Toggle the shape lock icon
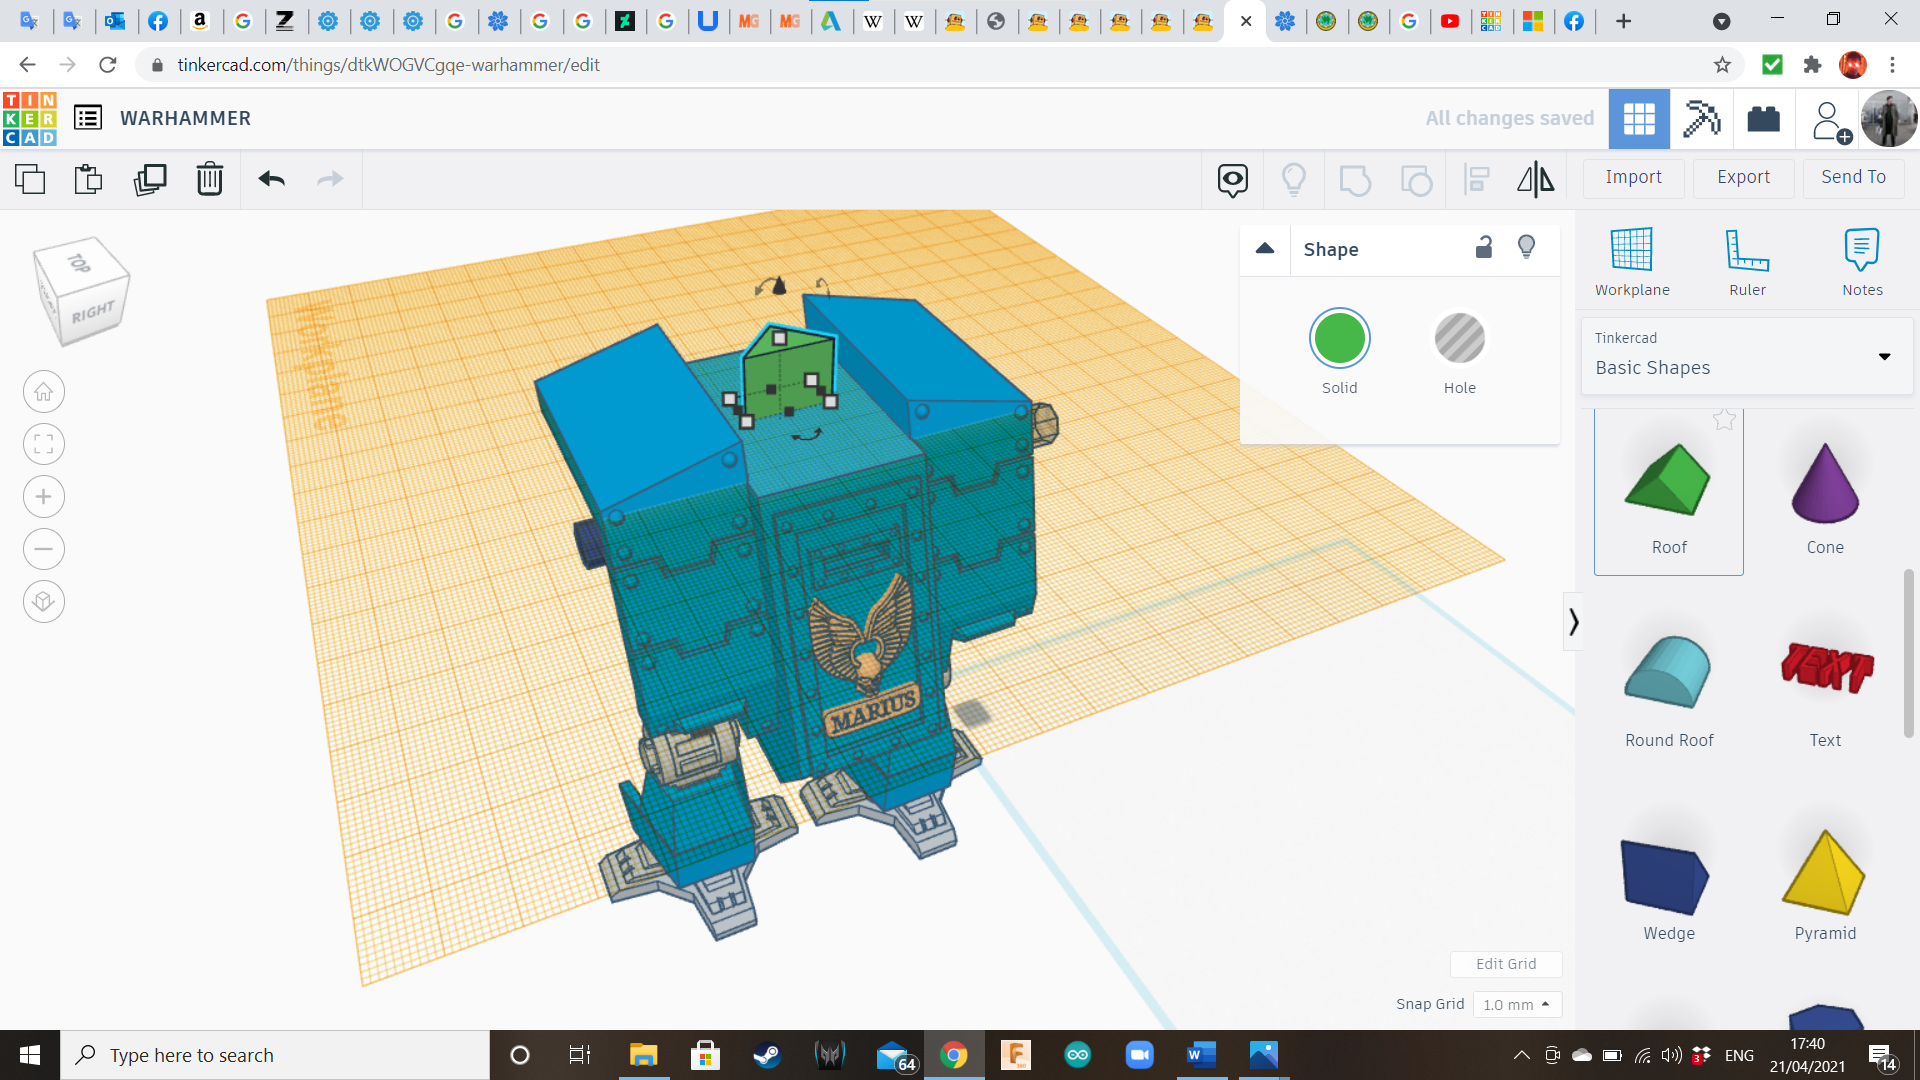Screen dimensions: 1920x1080 [1484, 248]
